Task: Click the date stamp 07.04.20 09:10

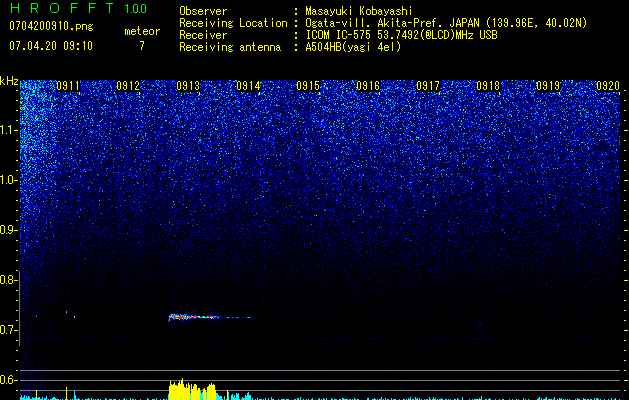Action: (51, 46)
